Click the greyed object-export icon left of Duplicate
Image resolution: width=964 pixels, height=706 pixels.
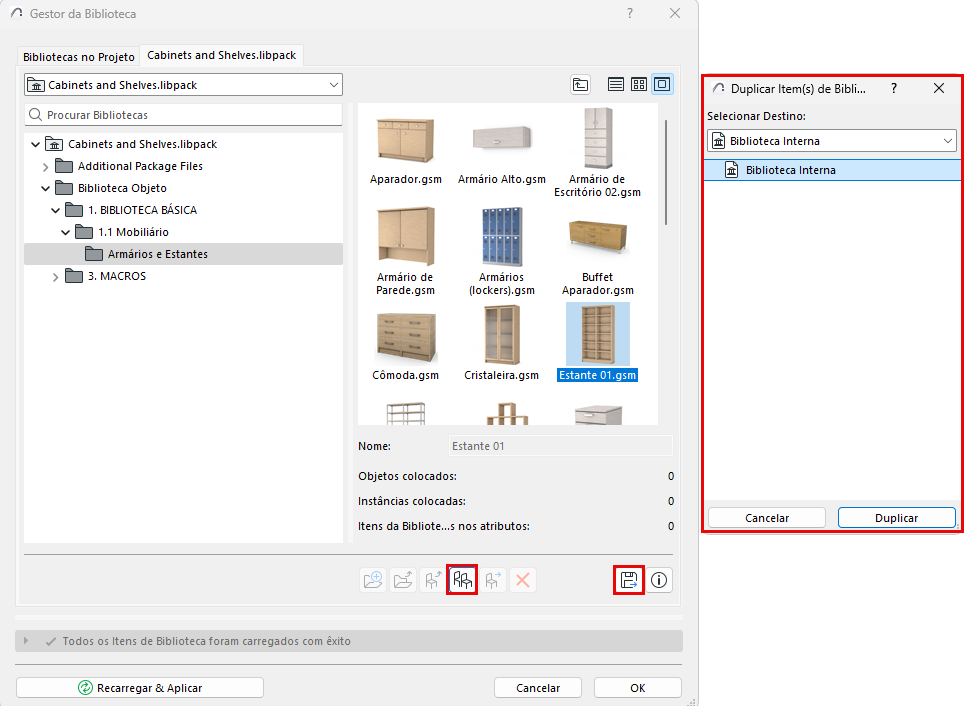pos(433,580)
